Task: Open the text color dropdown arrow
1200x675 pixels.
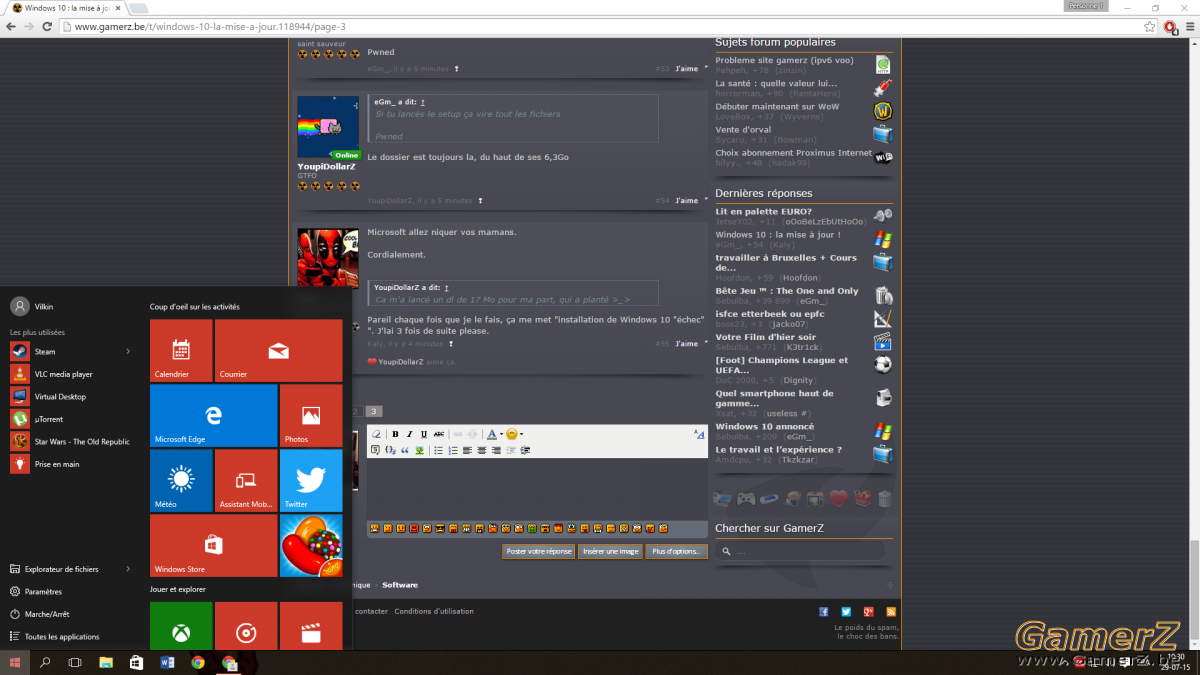Action: point(501,434)
